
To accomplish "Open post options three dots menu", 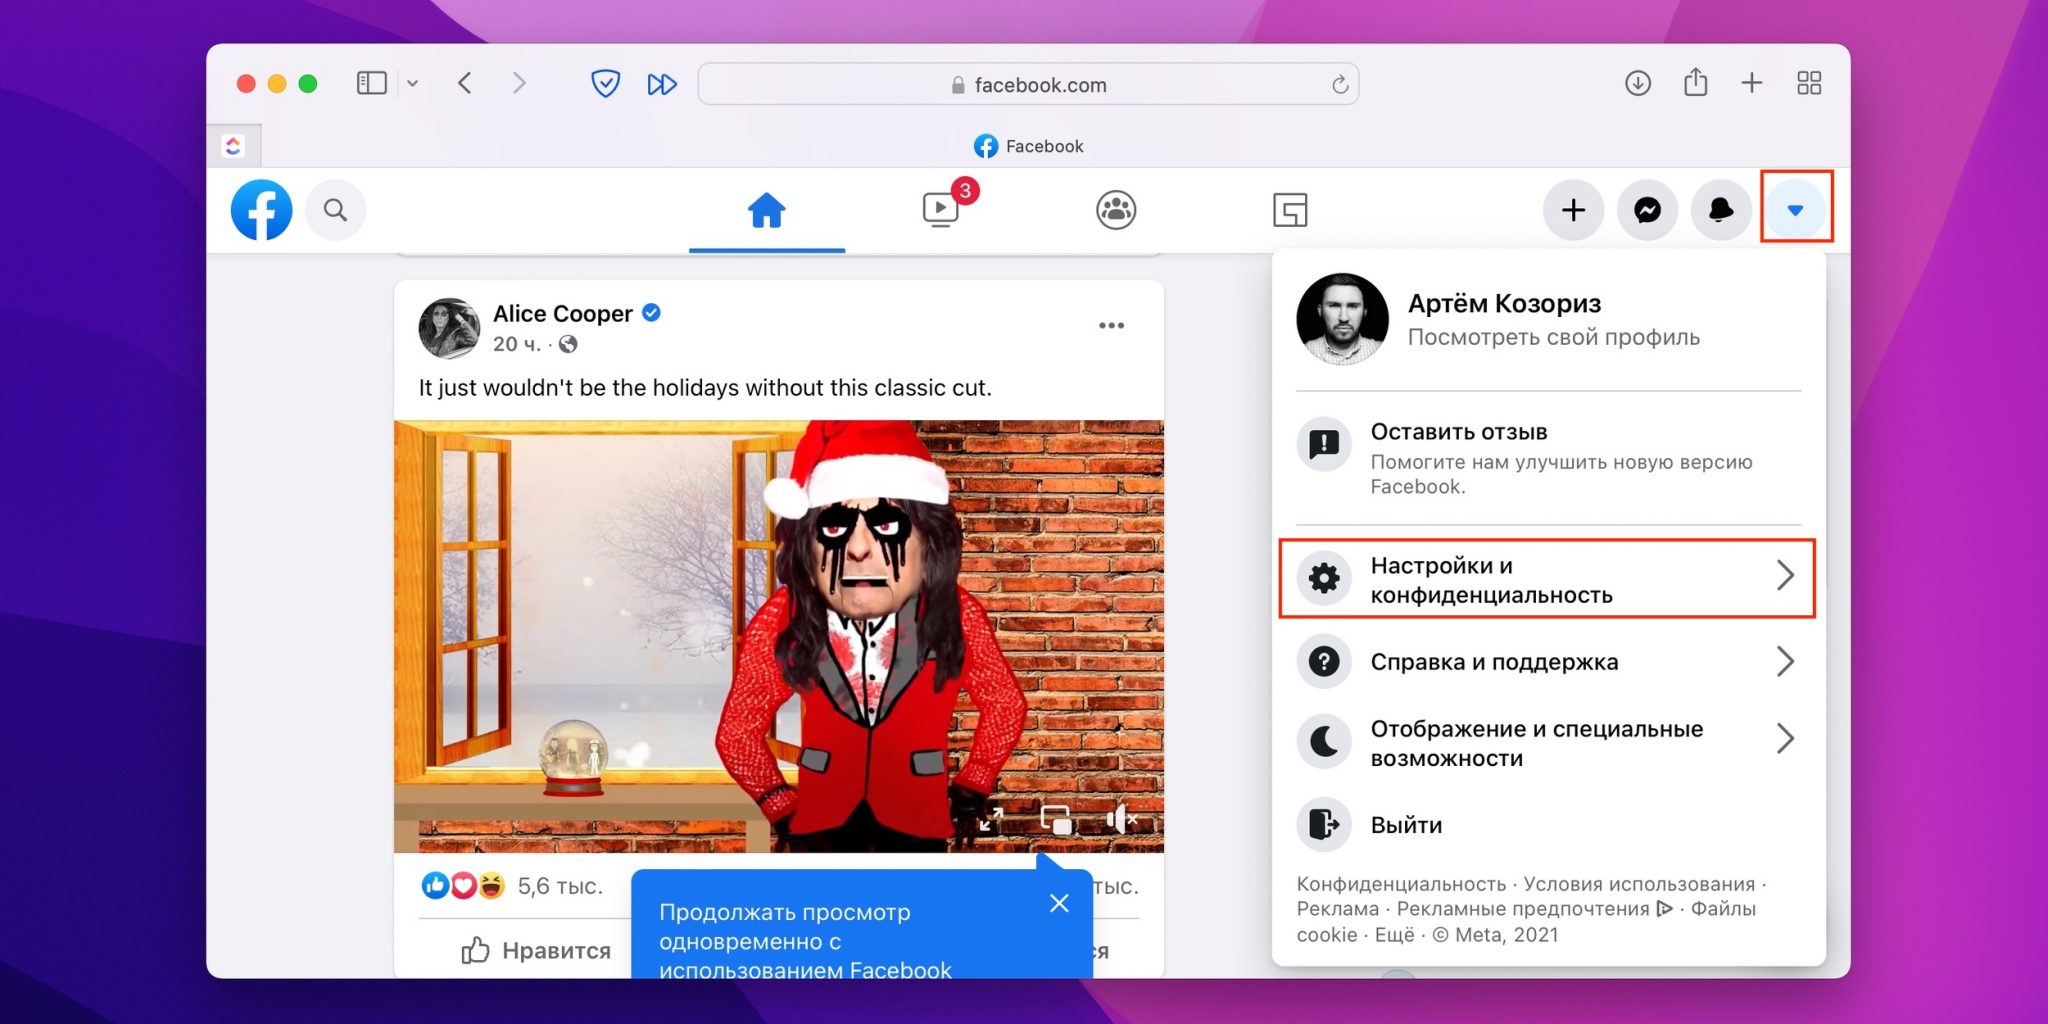I will [x=1111, y=326].
